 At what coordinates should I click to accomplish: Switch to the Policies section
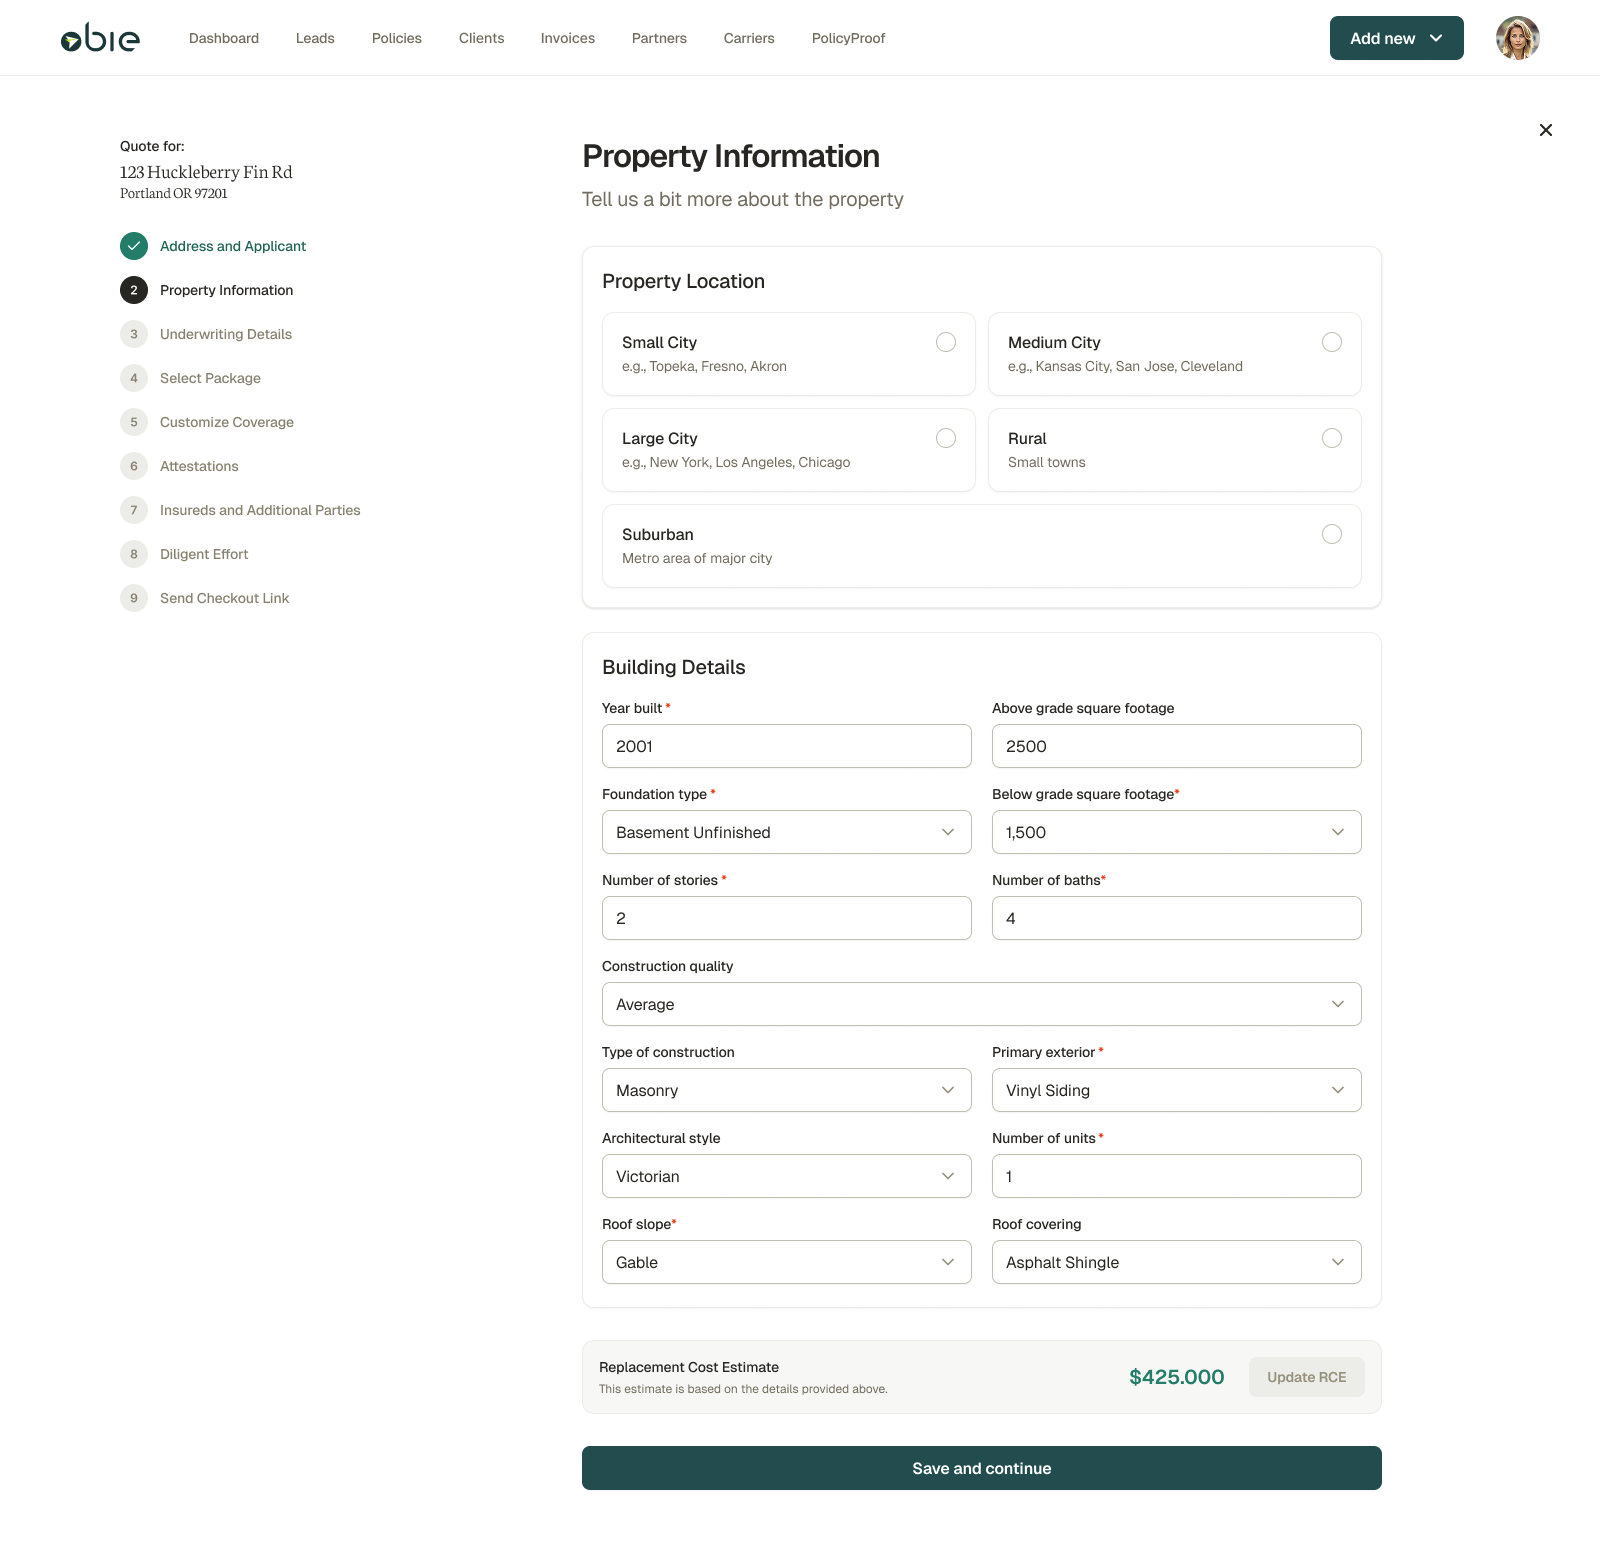coord(396,38)
